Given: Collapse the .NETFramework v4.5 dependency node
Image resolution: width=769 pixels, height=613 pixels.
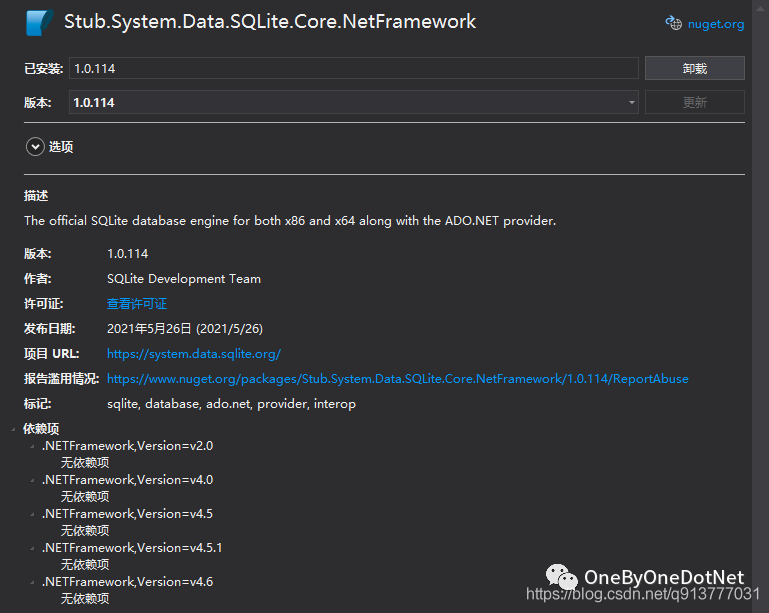Looking at the screenshot, I should click(32, 514).
